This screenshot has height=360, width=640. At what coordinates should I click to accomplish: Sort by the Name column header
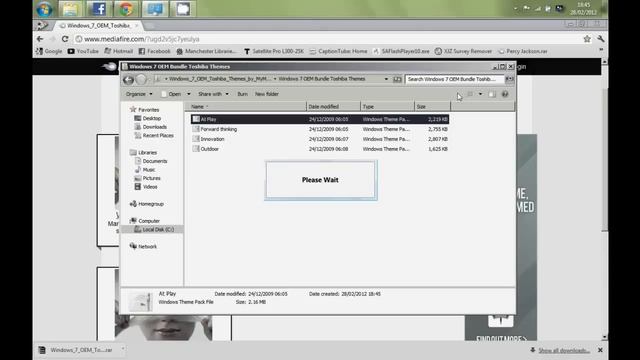click(246, 107)
